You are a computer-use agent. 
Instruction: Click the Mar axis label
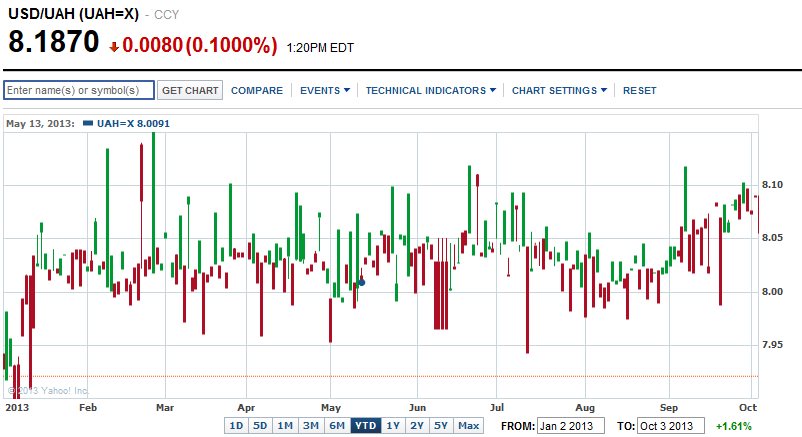[165, 408]
